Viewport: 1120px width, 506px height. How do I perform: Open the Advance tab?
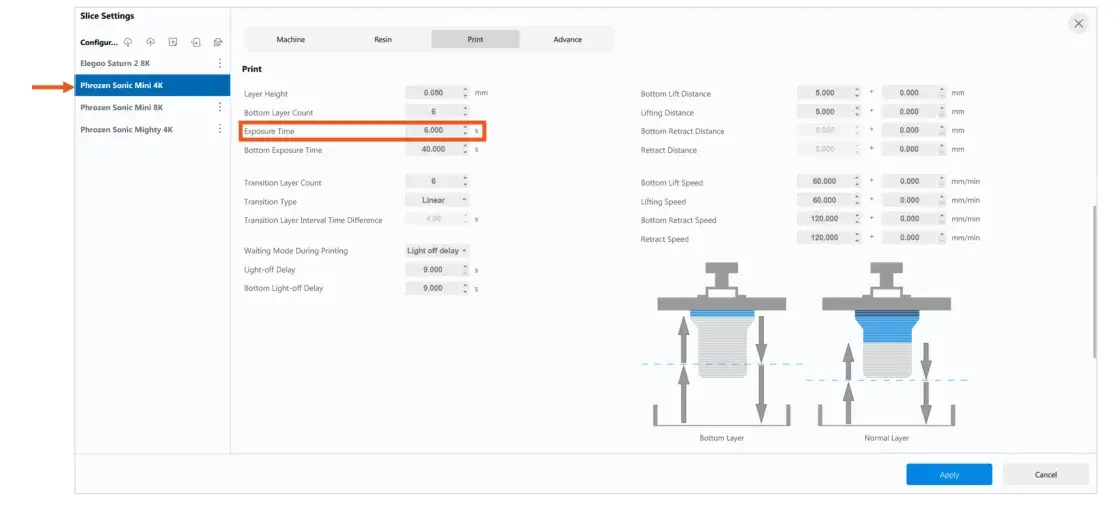[x=567, y=40]
